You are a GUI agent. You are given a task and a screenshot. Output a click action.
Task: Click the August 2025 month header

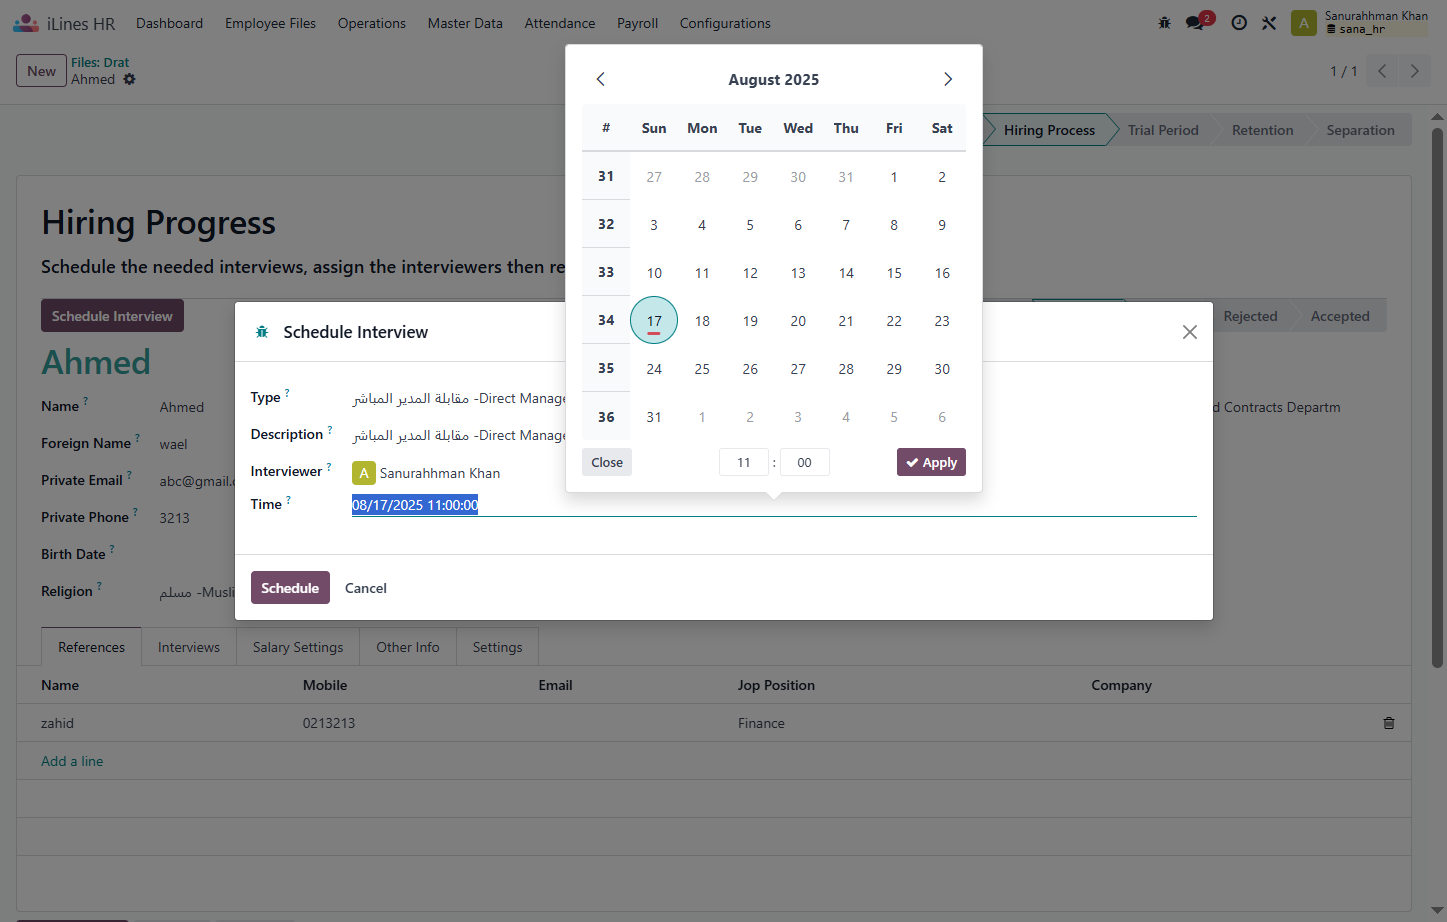click(x=774, y=79)
